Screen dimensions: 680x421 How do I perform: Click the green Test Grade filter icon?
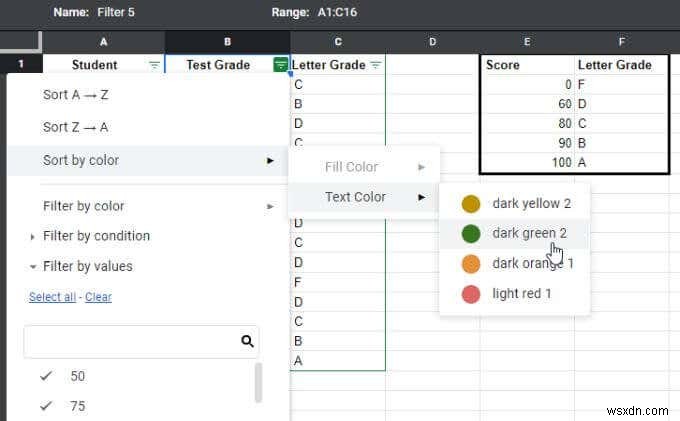point(281,65)
